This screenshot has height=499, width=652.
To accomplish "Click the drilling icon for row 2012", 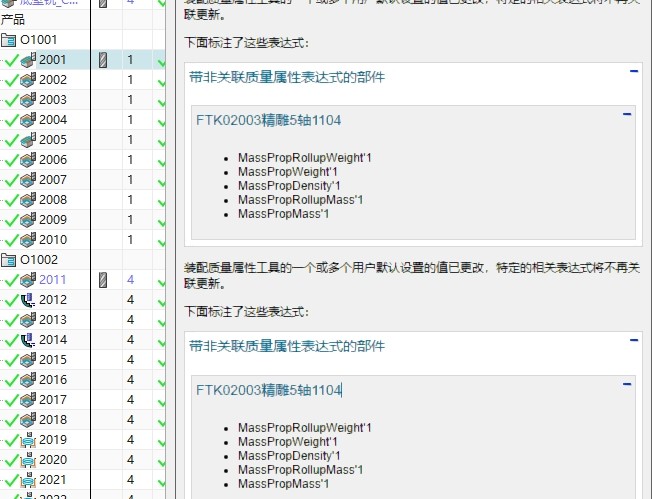I will click(x=28, y=300).
